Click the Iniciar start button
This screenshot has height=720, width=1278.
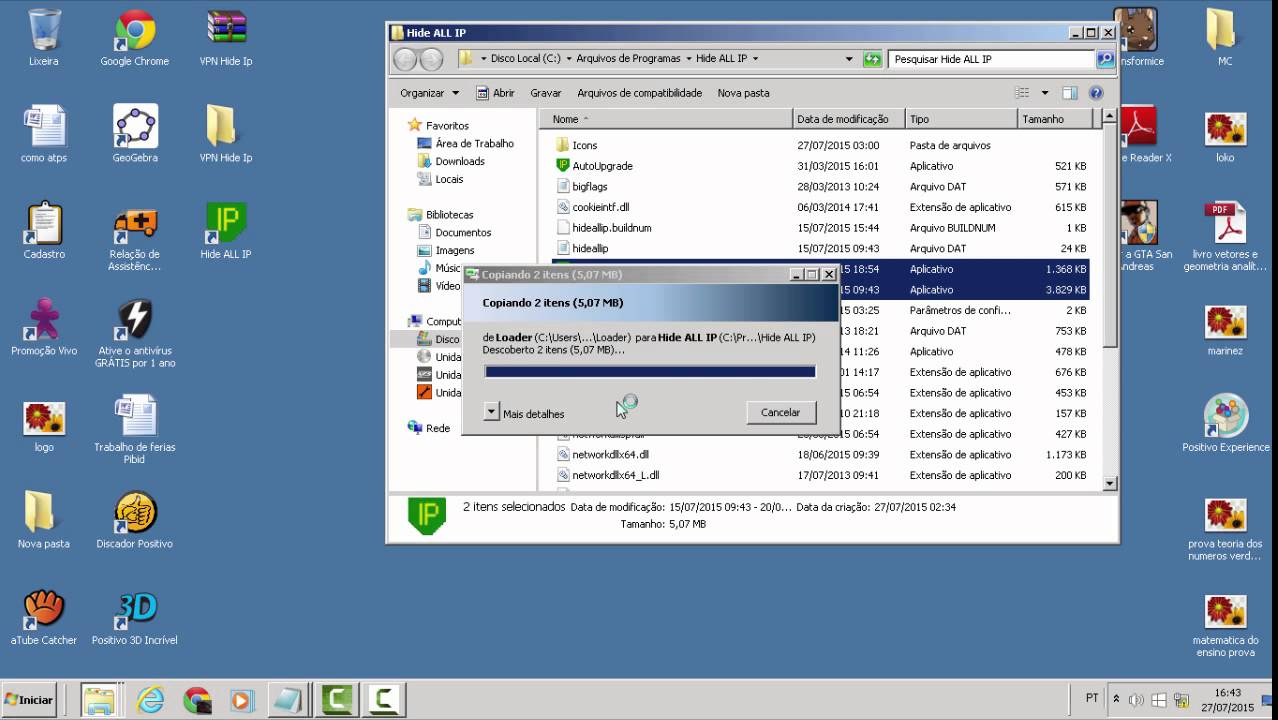tap(30, 700)
